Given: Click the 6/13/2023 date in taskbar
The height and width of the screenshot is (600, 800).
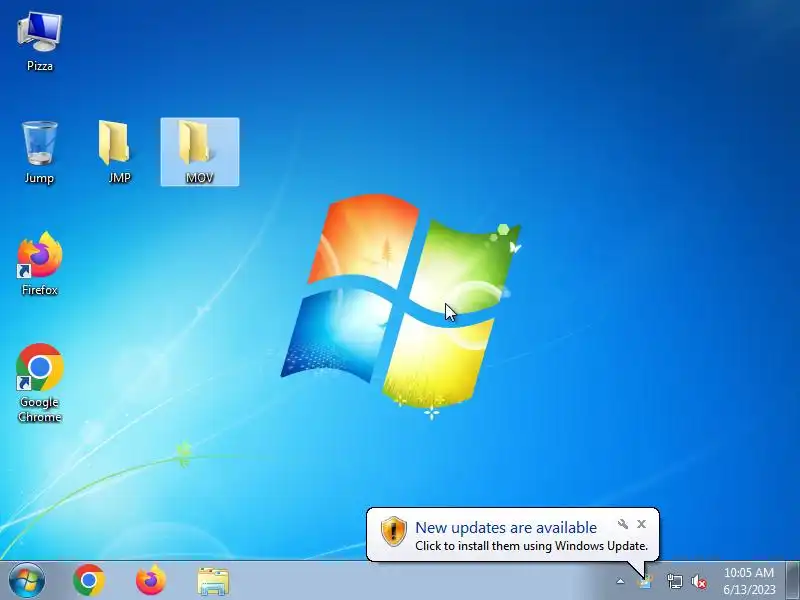Looking at the screenshot, I should point(749,589).
